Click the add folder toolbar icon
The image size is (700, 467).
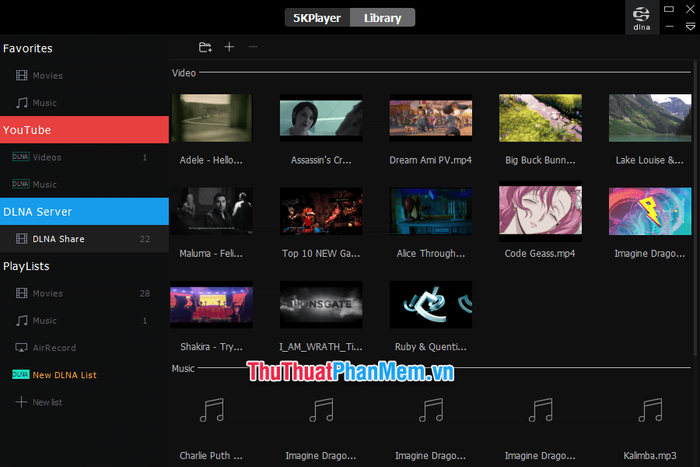click(x=205, y=47)
